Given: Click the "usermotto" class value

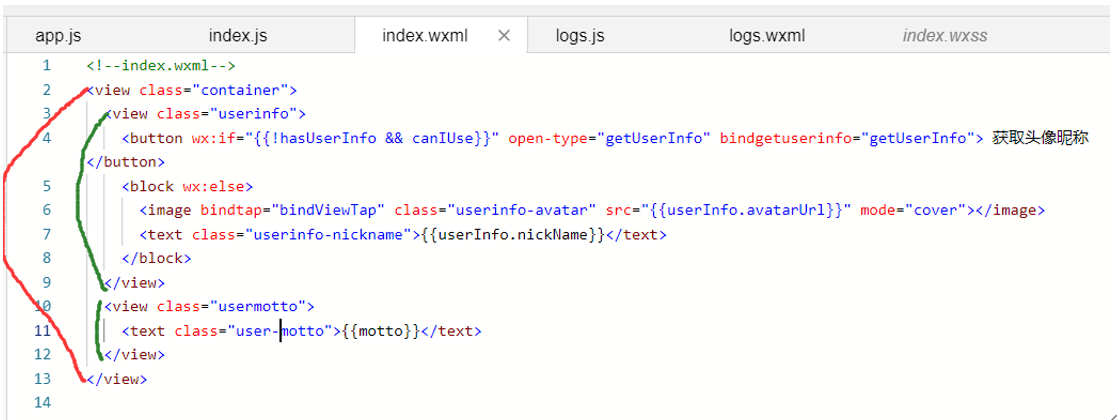Looking at the screenshot, I should [258, 307].
